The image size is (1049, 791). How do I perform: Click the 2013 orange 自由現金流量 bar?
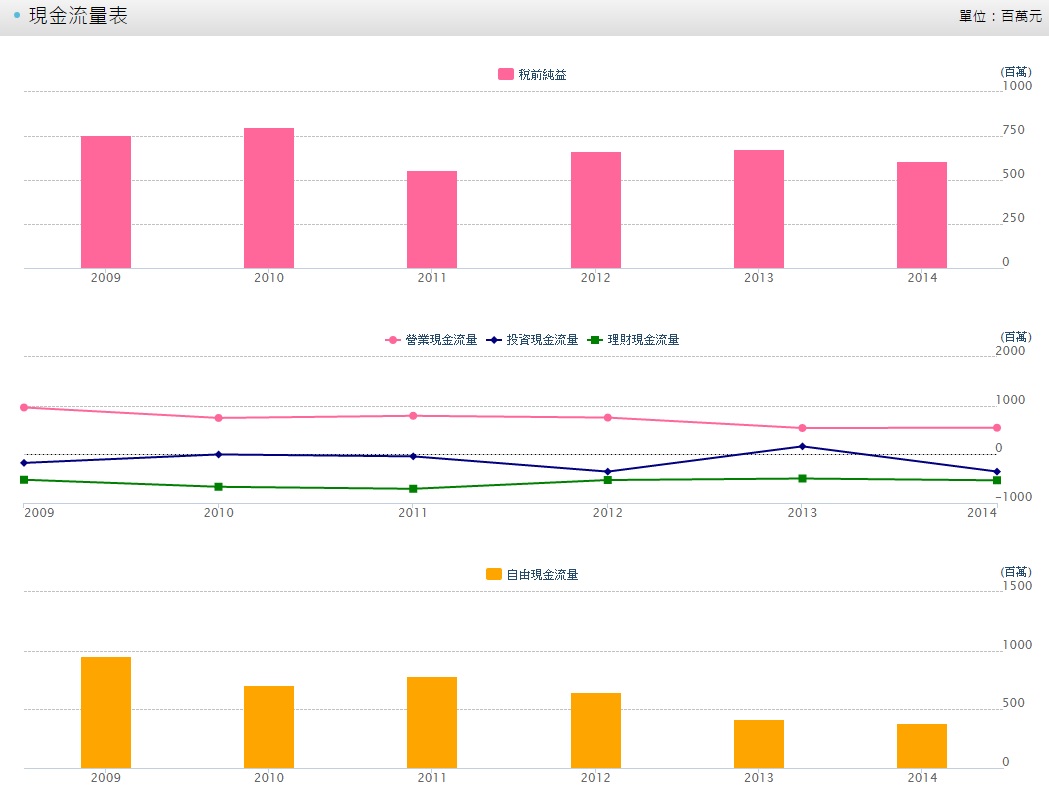click(758, 744)
